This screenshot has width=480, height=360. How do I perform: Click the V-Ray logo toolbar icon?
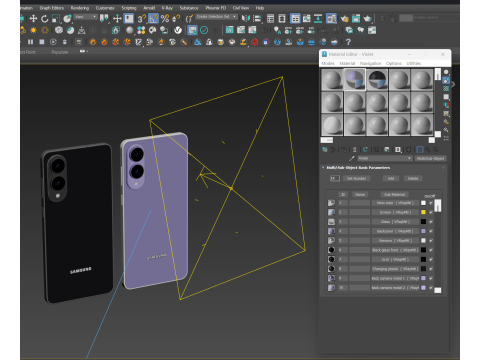point(178,30)
